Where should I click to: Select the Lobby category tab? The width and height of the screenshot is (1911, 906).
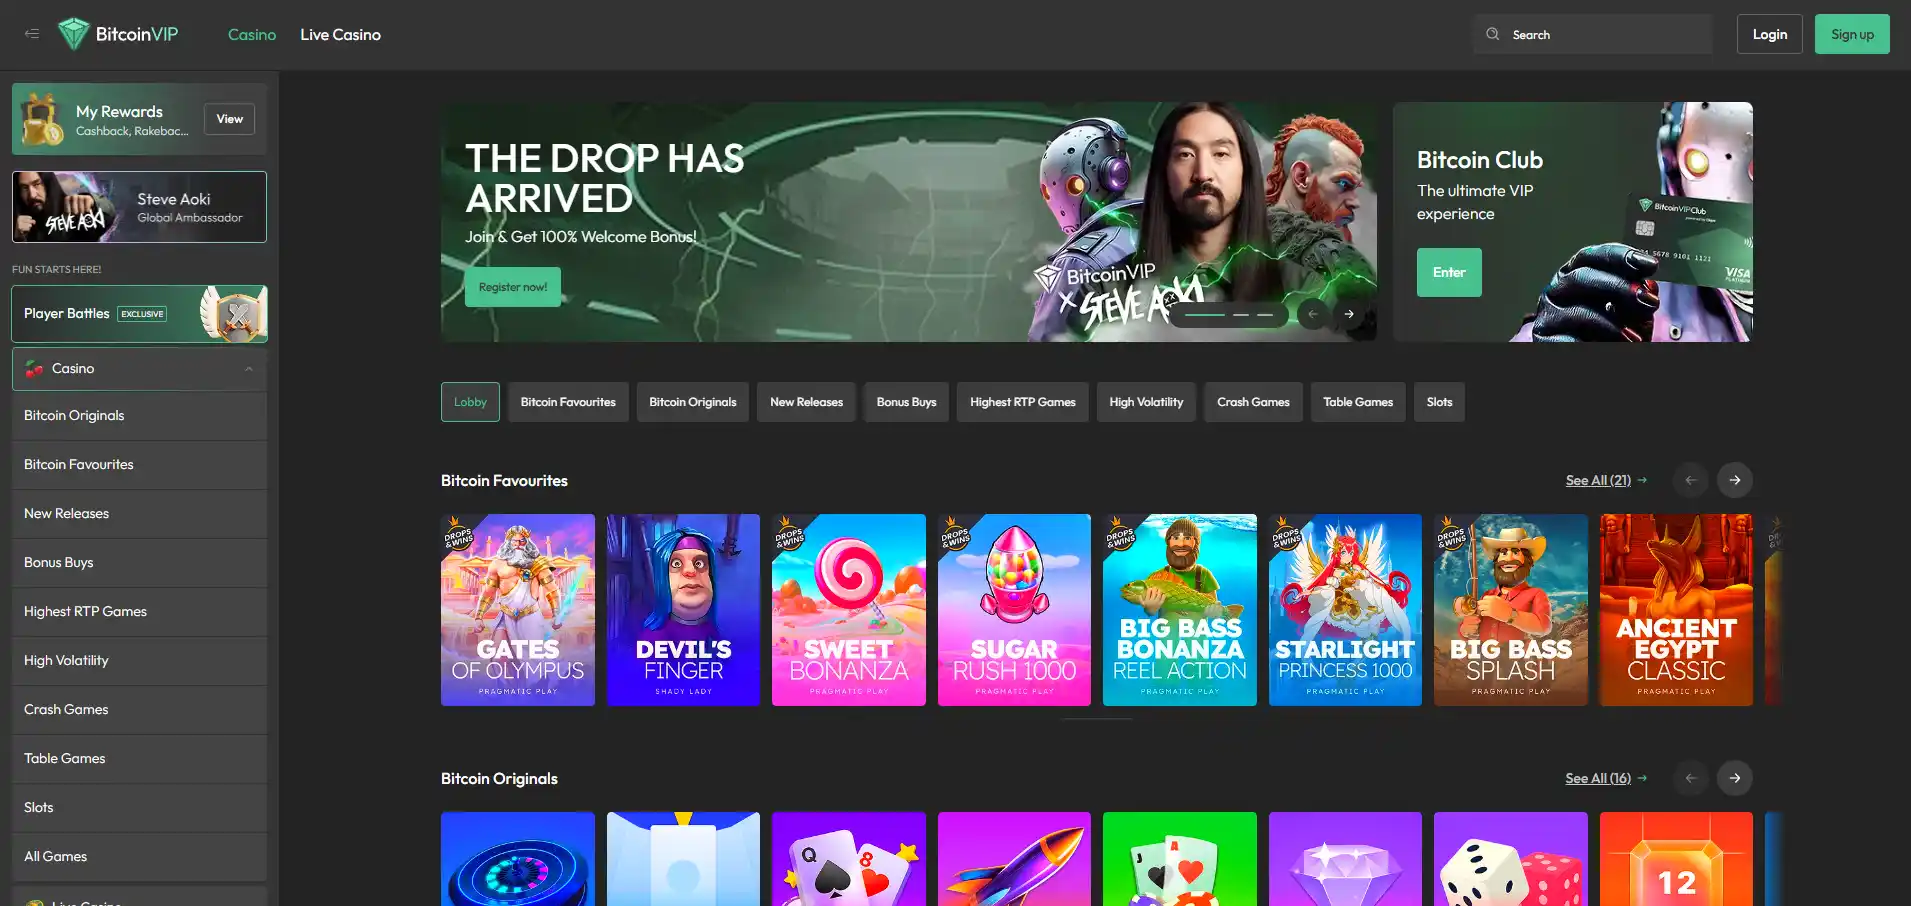tap(470, 402)
